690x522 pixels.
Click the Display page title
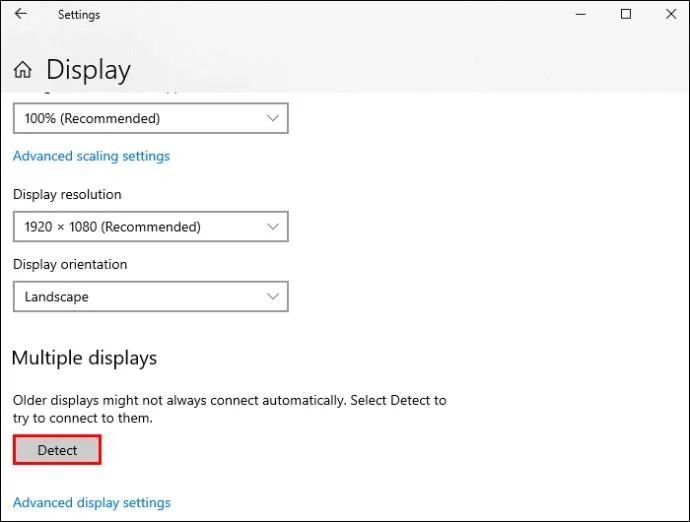(88, 70)
